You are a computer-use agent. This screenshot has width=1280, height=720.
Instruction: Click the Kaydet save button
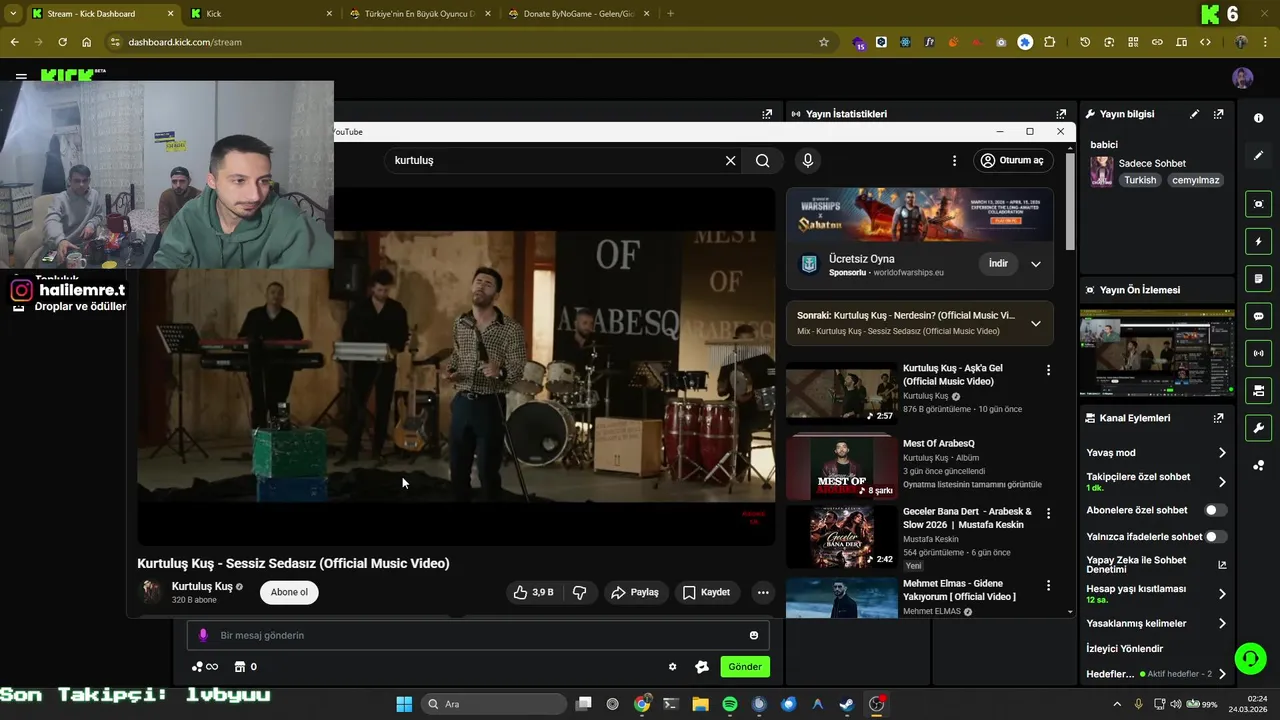click(706, 592)
